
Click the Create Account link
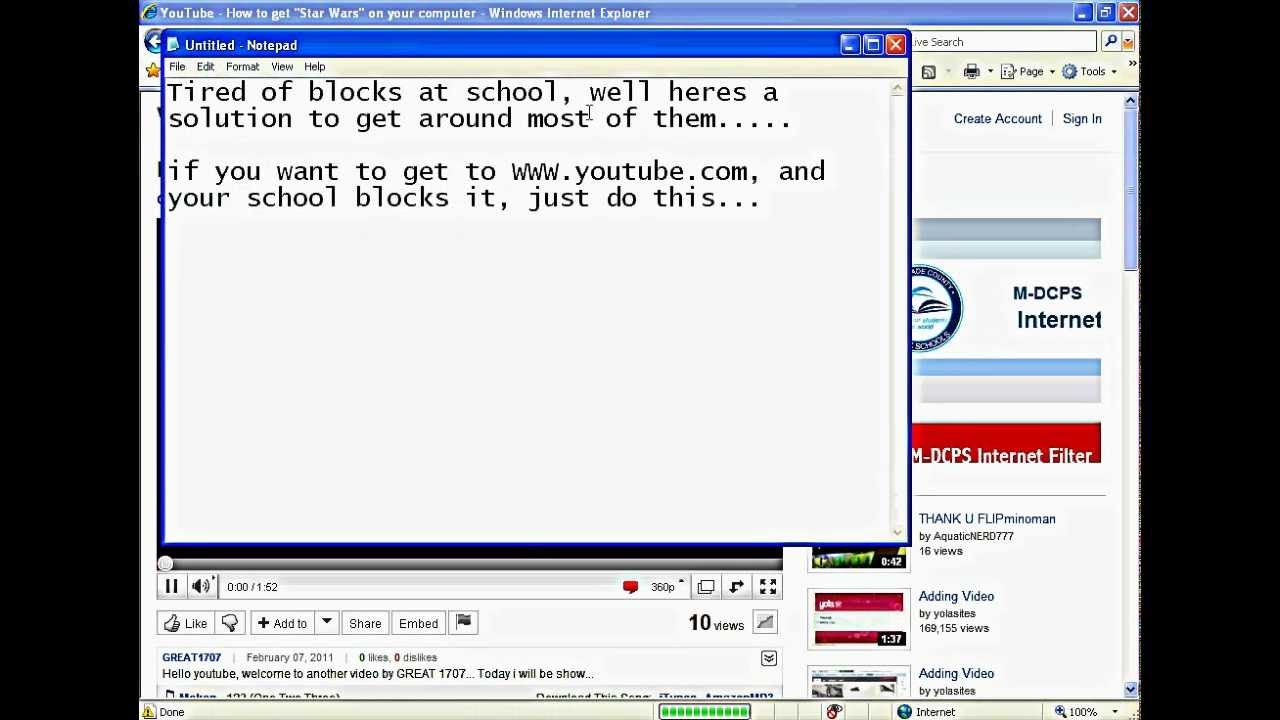(997, 119)
